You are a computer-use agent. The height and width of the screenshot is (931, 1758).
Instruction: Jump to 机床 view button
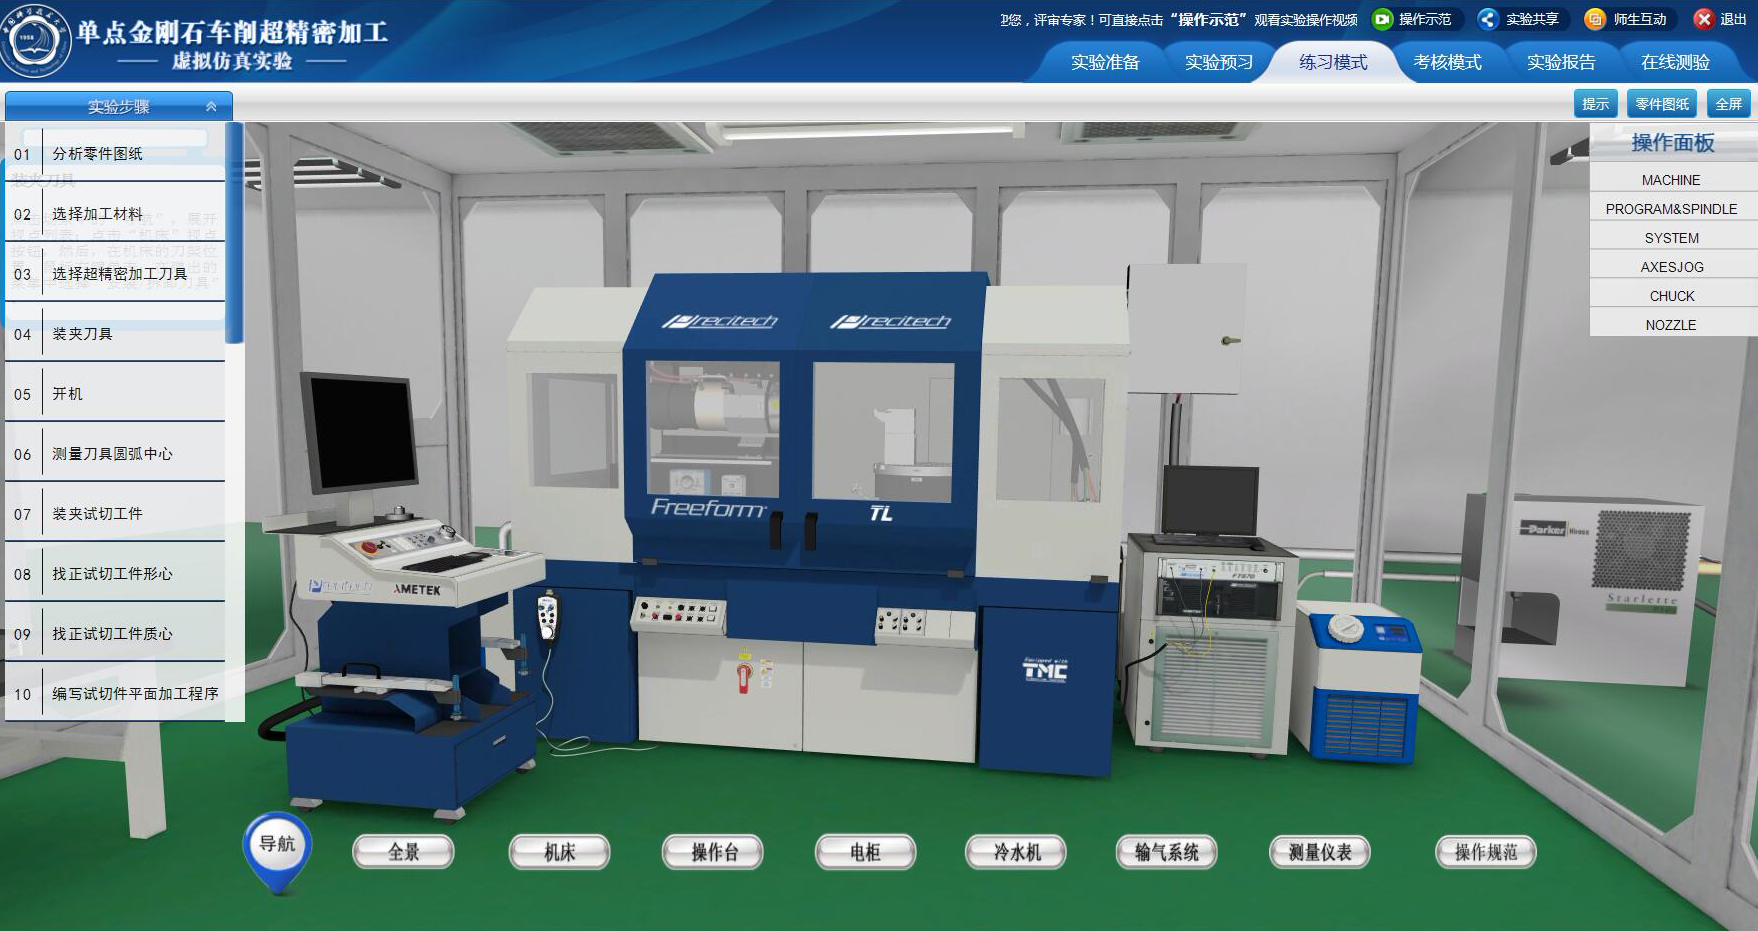pyautogui.click(x=559, y=852)
